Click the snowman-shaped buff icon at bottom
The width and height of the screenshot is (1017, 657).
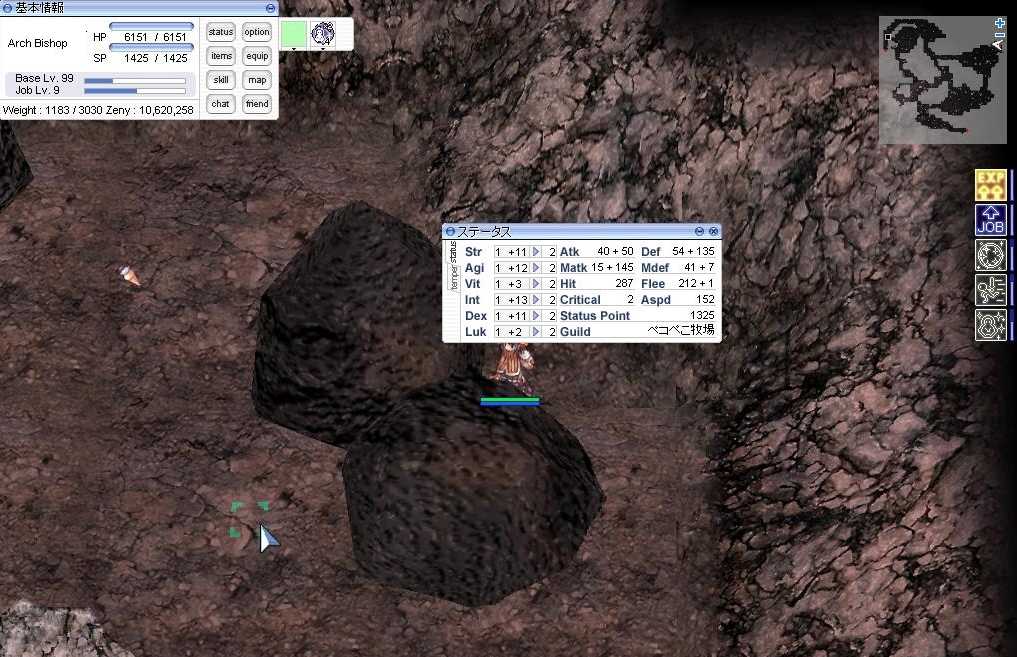pos(990,325)
